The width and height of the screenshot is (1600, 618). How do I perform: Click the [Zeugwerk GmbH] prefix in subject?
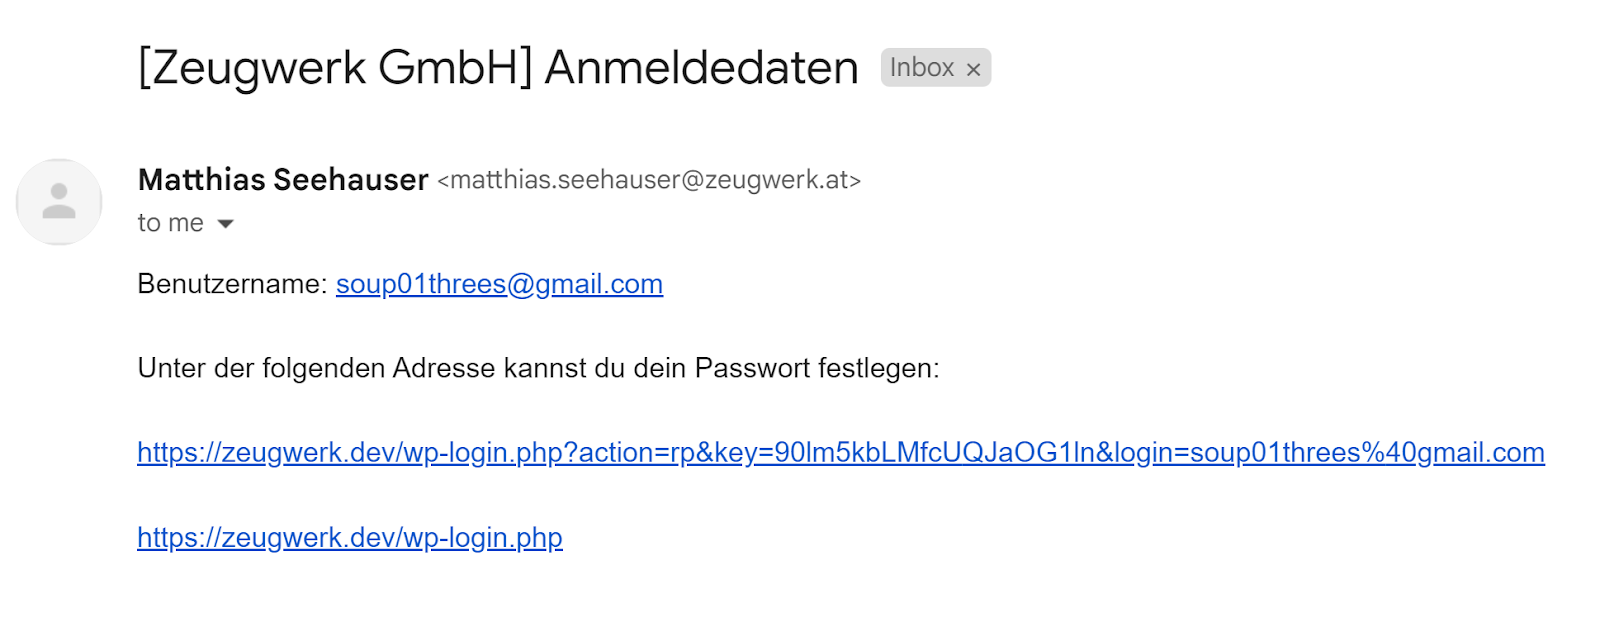(x=335, y=68)
